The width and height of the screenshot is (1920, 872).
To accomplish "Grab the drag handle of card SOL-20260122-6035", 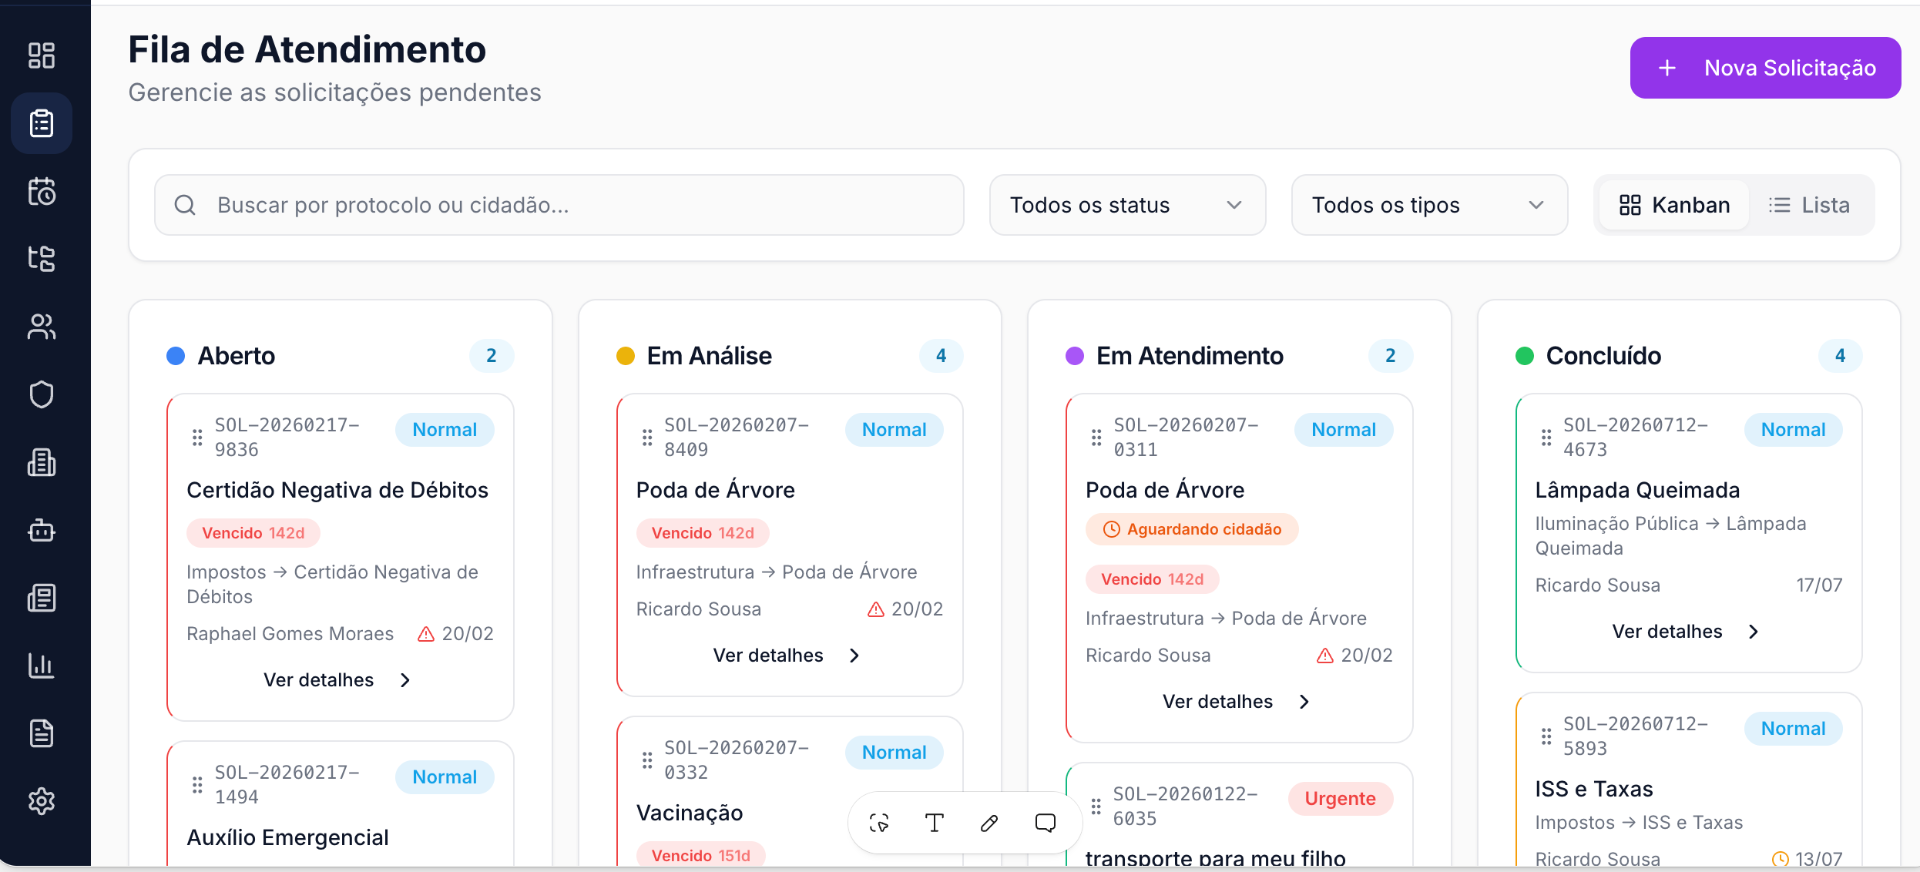I will [x=1096, y=806].
